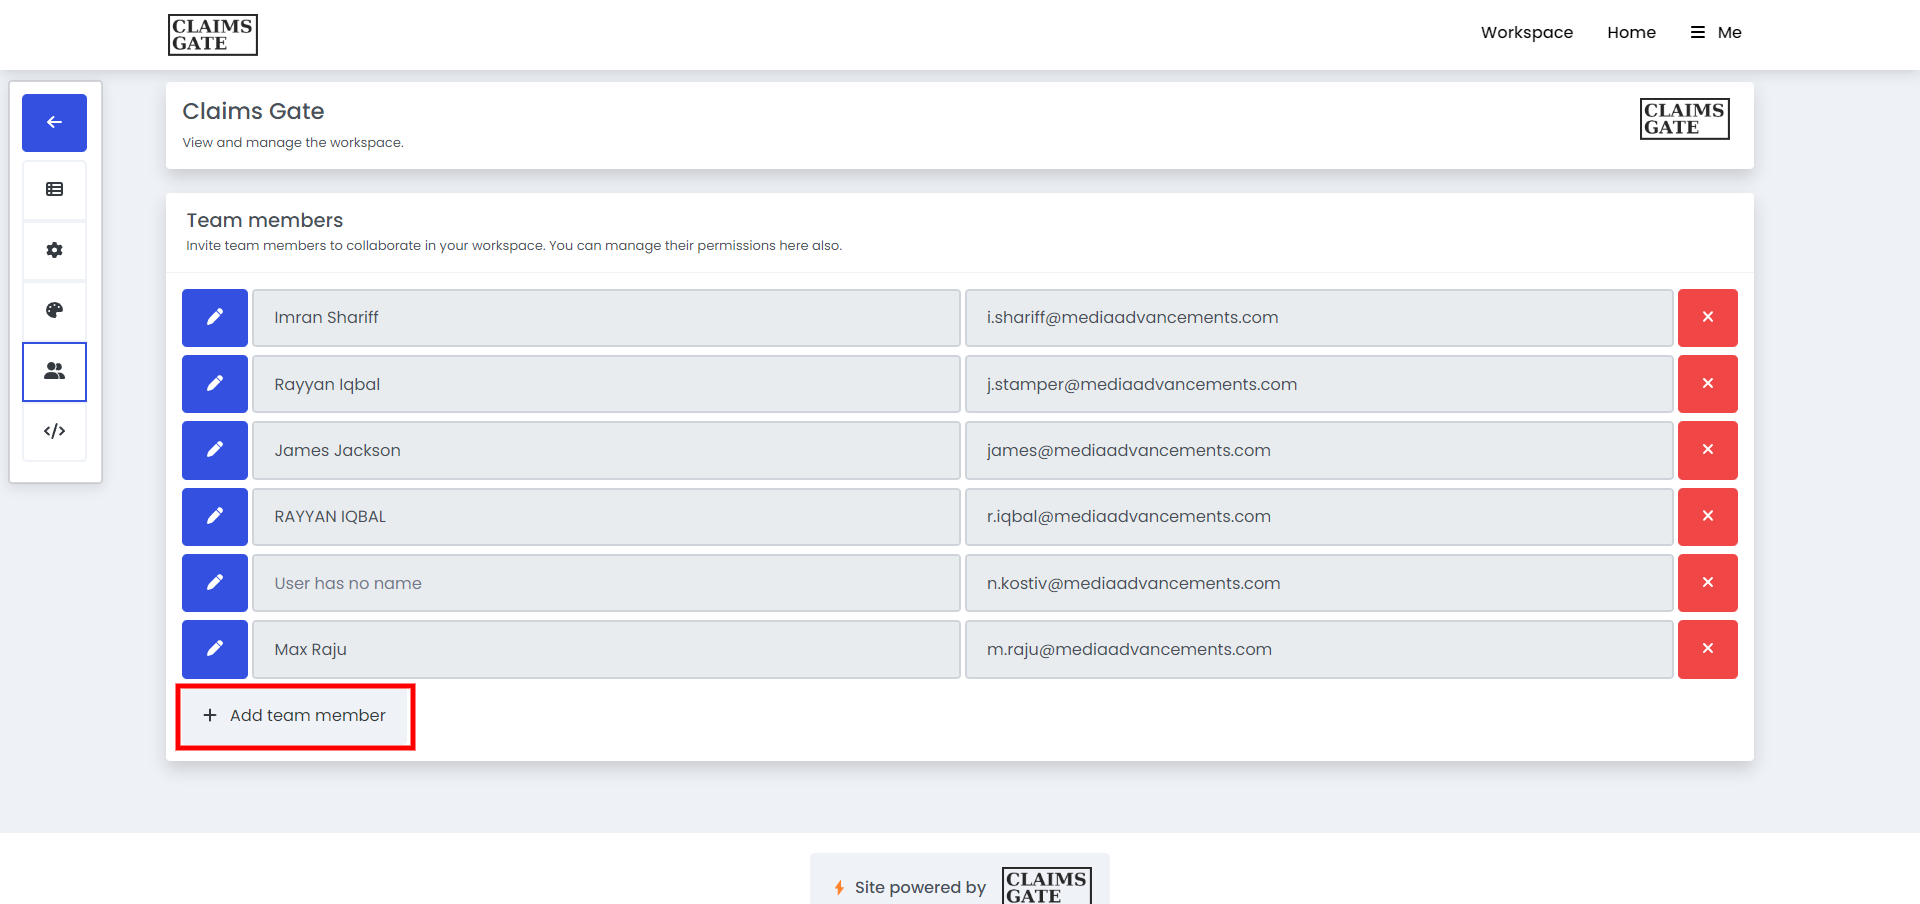This screenshot has height=904, width=1920.
Task: Click Add team member button
Action: [x=295, y=716]
